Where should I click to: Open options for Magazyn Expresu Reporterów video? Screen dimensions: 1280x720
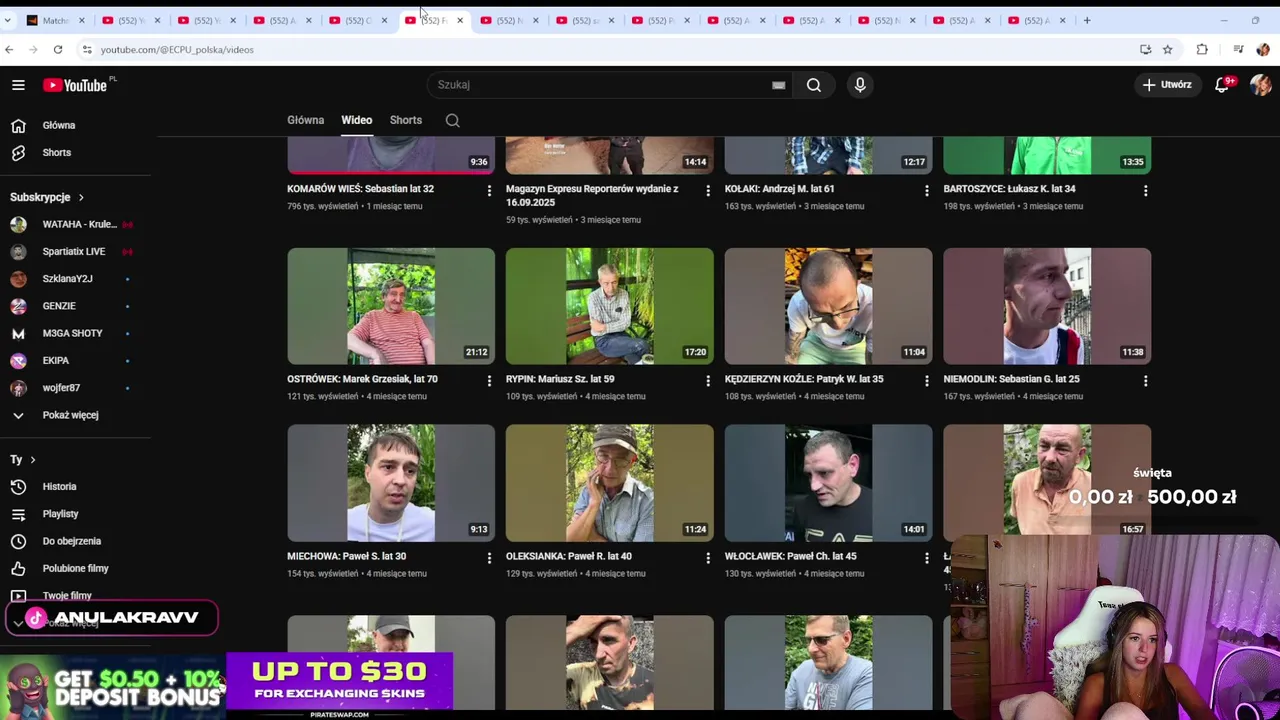pos(708,190)
